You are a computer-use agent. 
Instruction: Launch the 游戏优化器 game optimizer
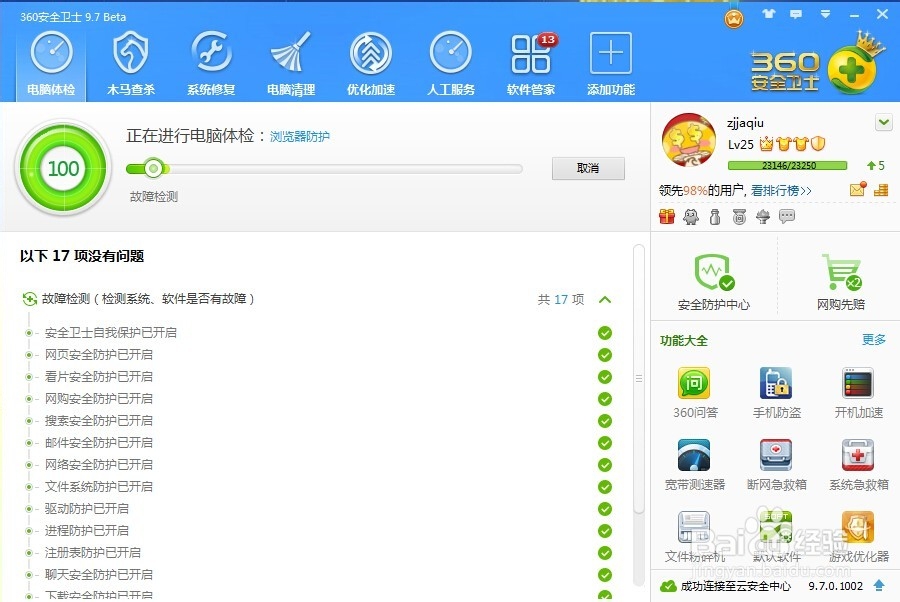pos(857,530)
